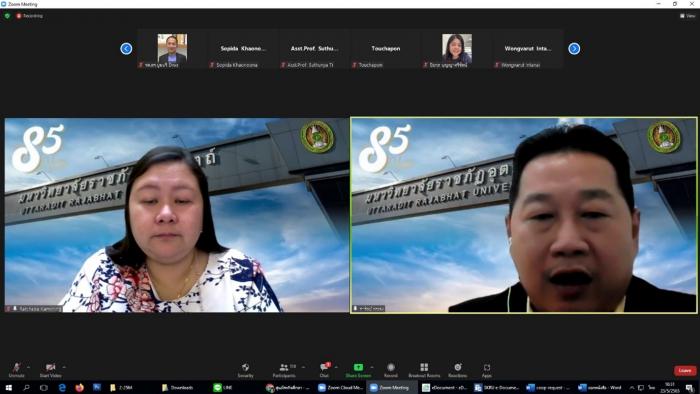Show hidden system tray icons chevron
The height and width of the screenshot is (394, 700).
[632, 388]
